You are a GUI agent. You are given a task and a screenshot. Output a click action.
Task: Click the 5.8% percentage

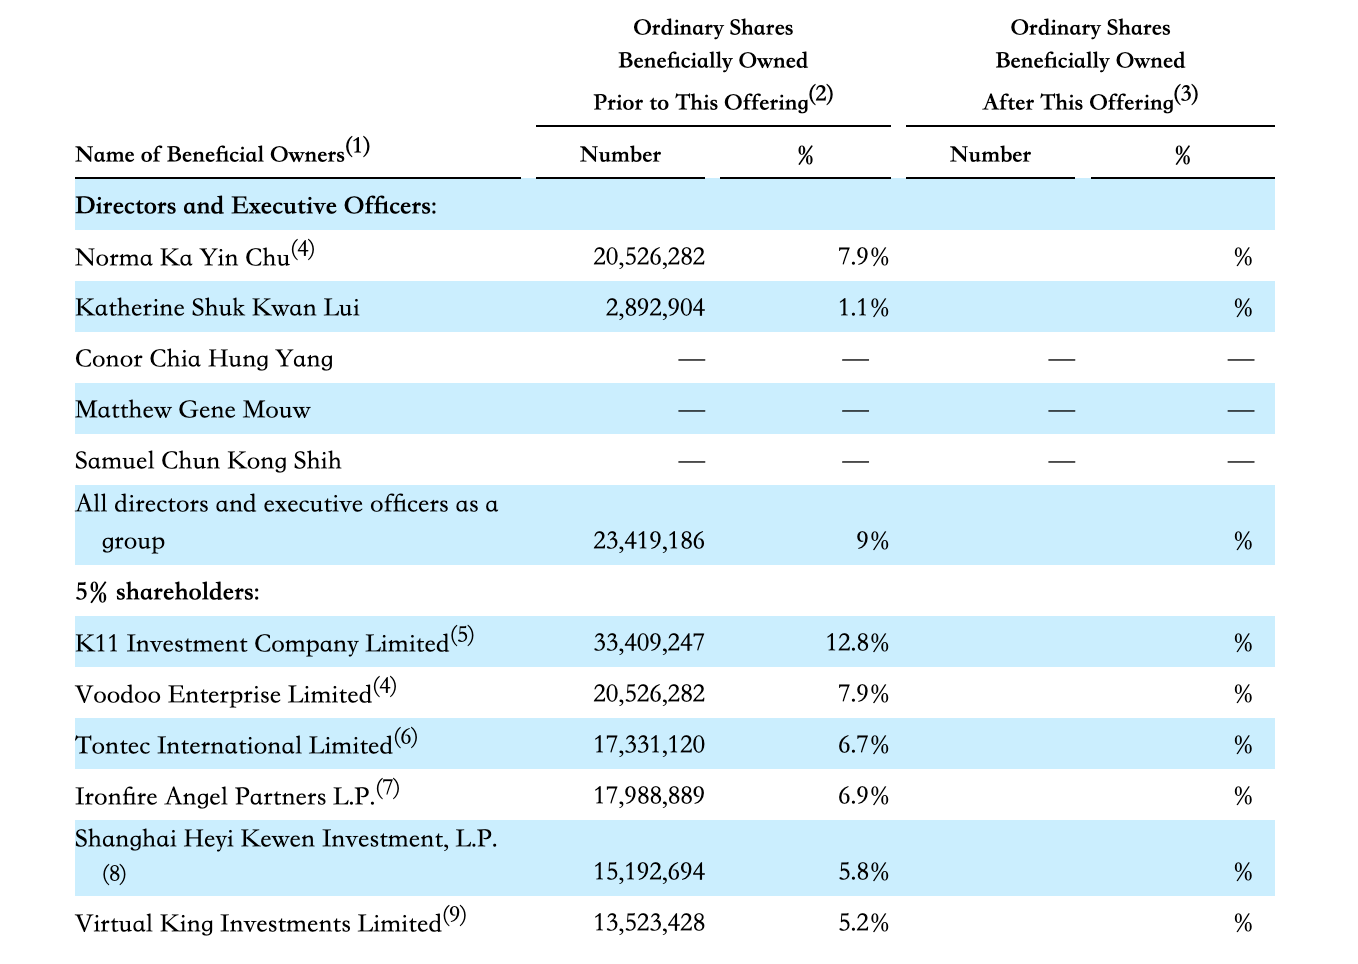[x=863, y=872]
